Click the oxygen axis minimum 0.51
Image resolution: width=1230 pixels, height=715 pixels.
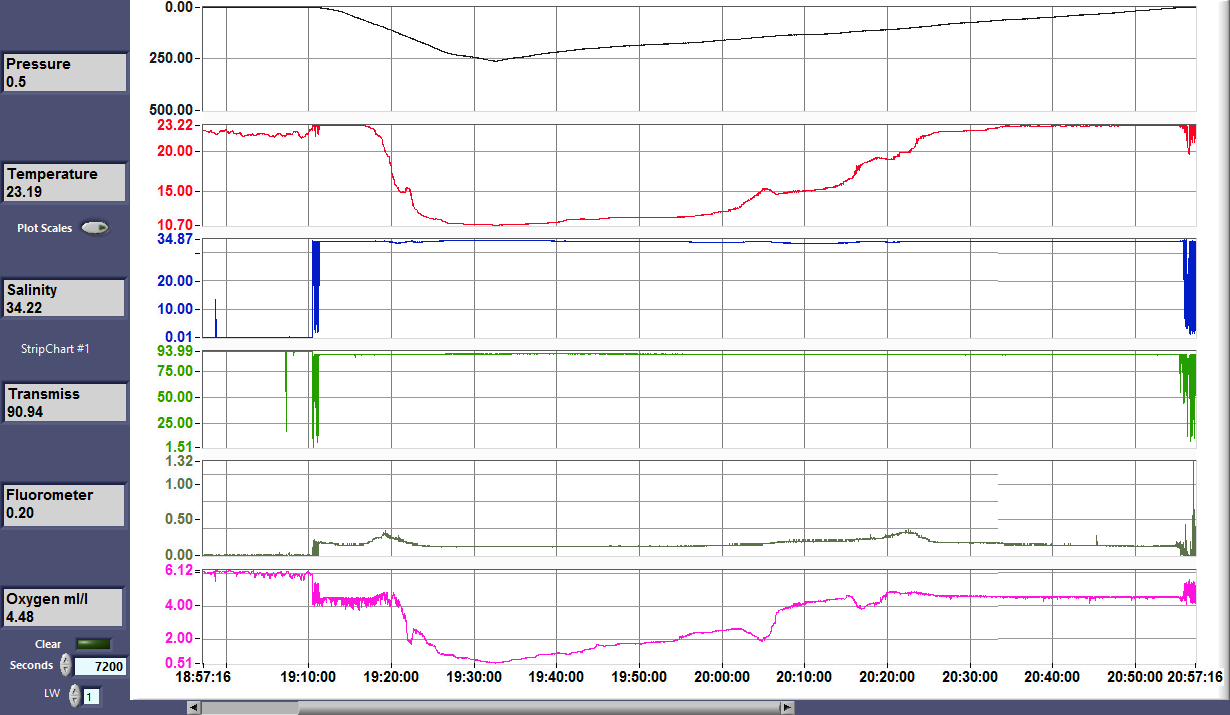point(178,662)
